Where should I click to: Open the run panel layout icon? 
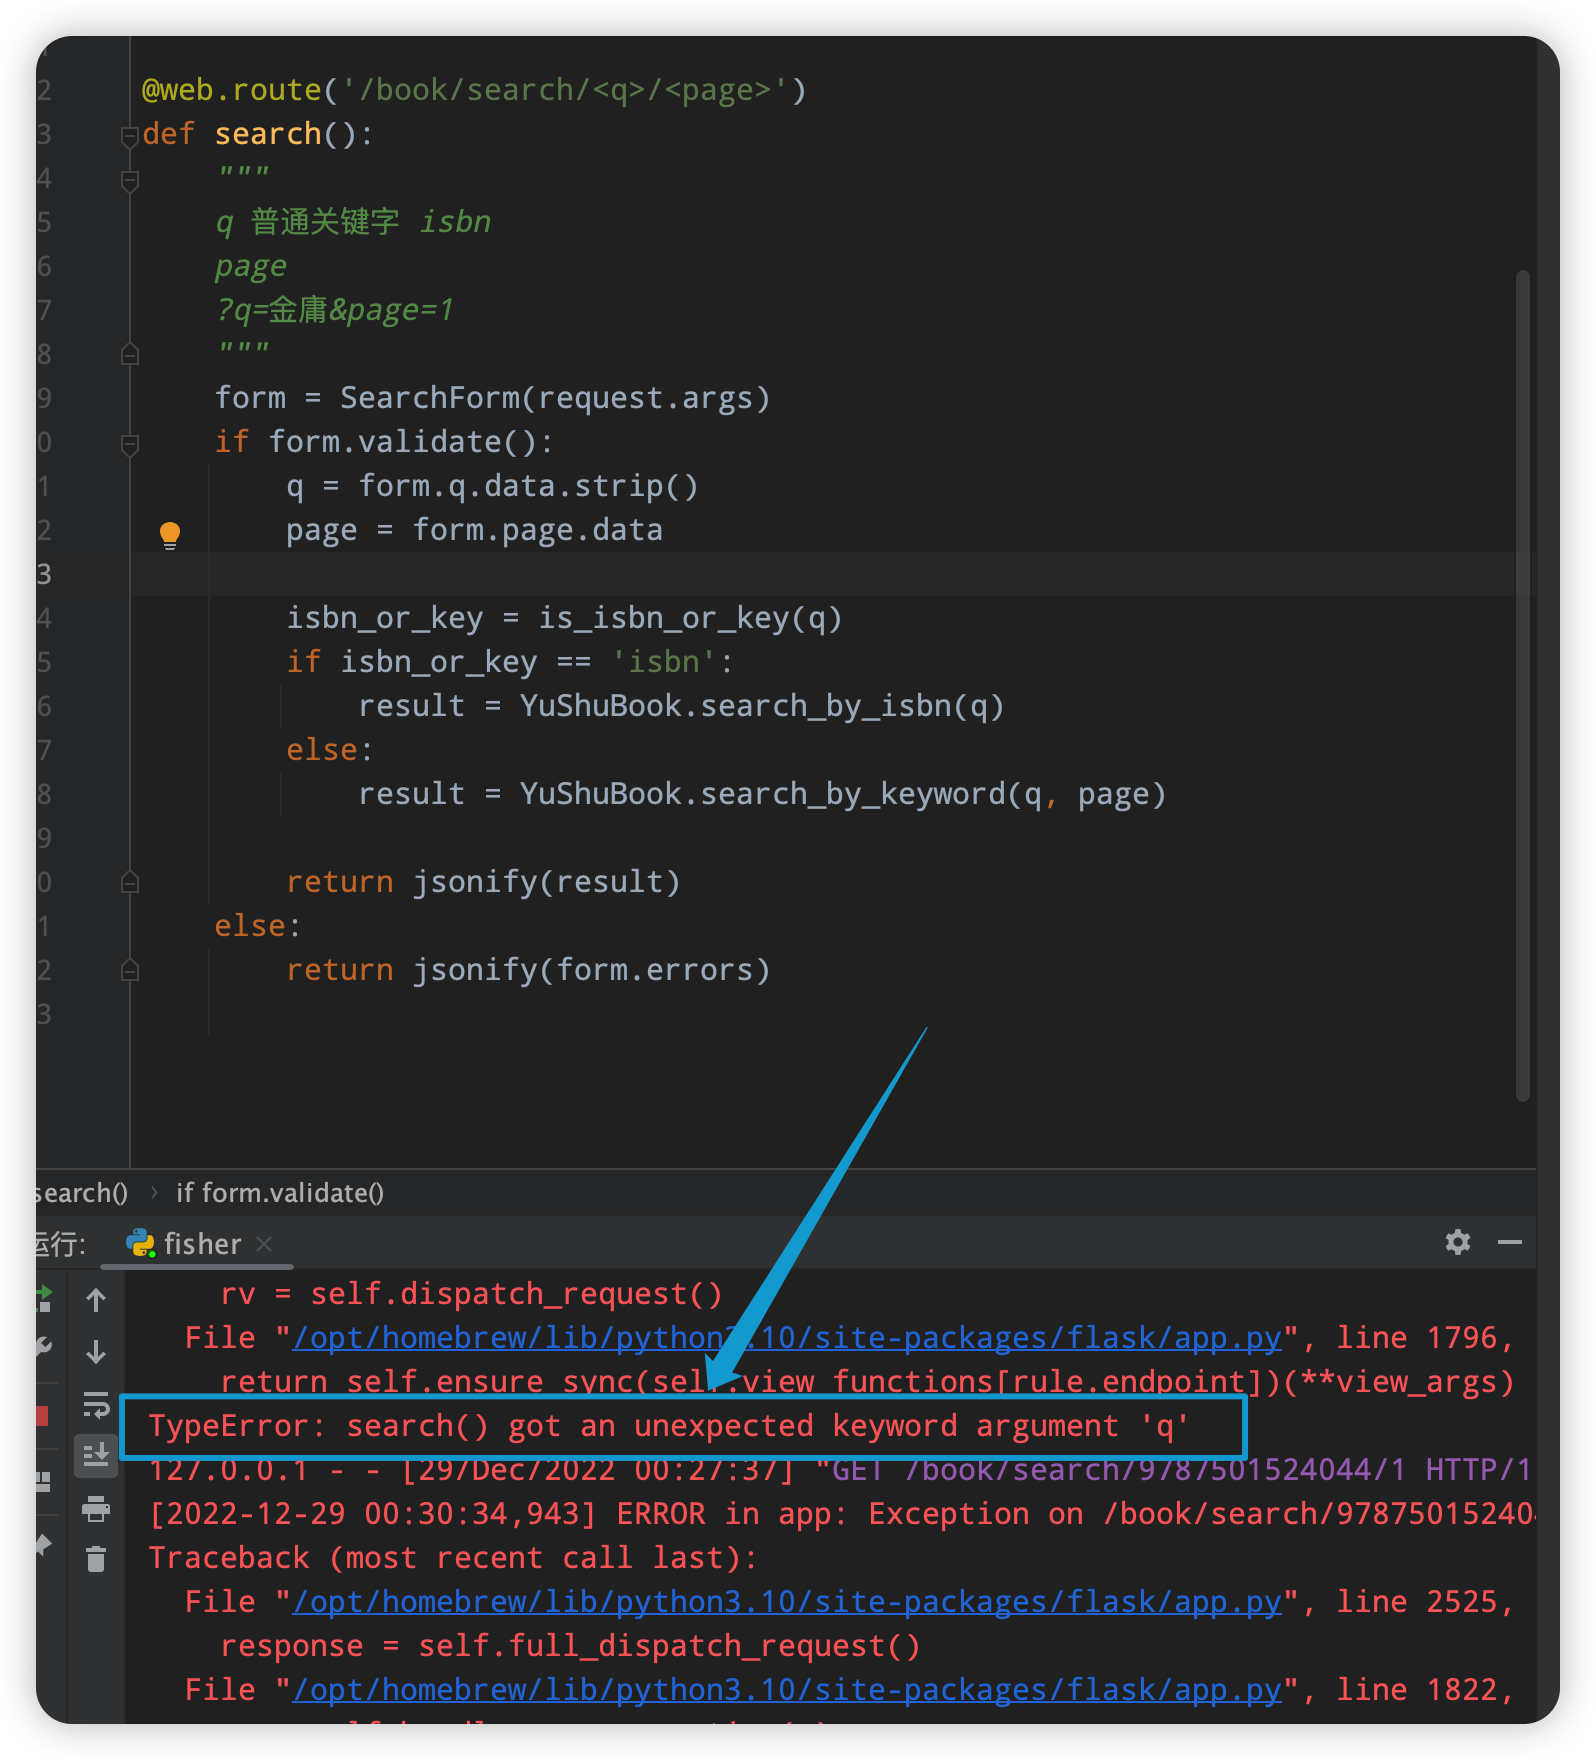point(43,1482)
